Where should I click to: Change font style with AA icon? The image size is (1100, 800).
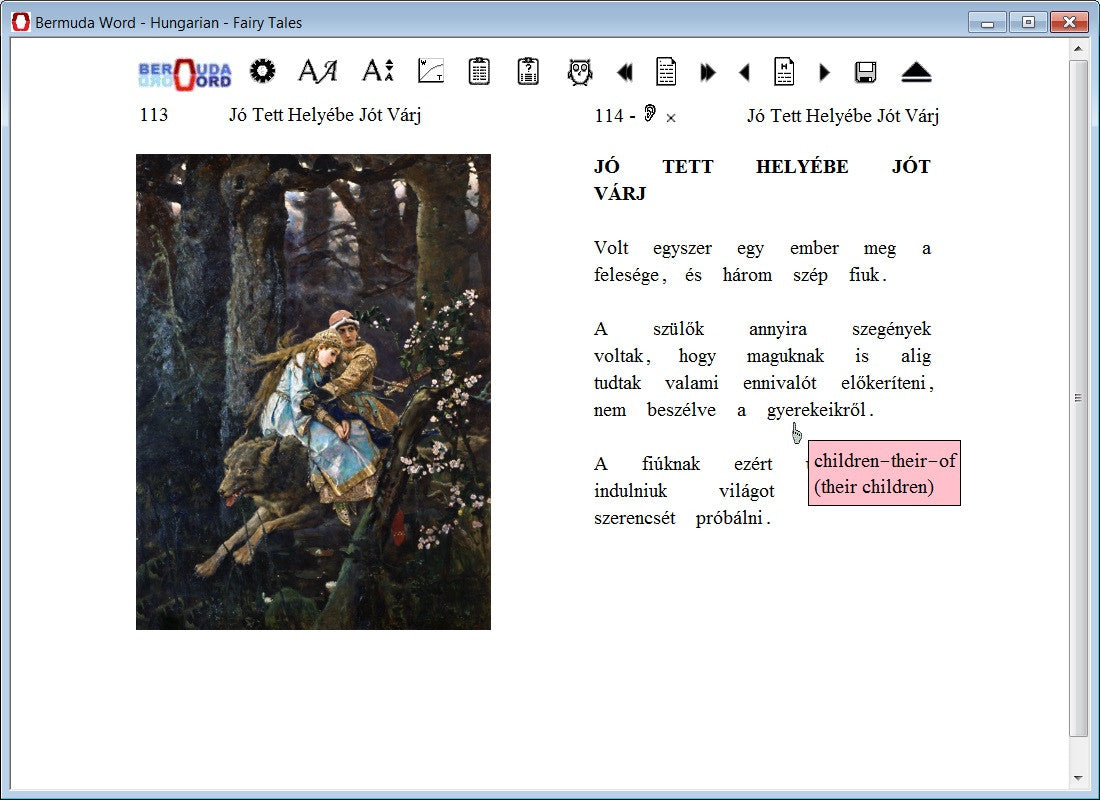[x=318, y=71]
